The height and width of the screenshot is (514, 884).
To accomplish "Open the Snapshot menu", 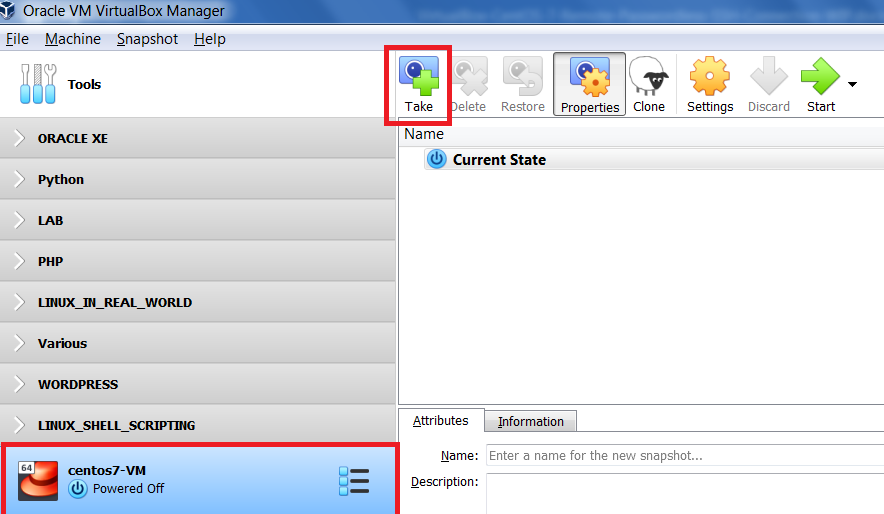I will (147, 39).
